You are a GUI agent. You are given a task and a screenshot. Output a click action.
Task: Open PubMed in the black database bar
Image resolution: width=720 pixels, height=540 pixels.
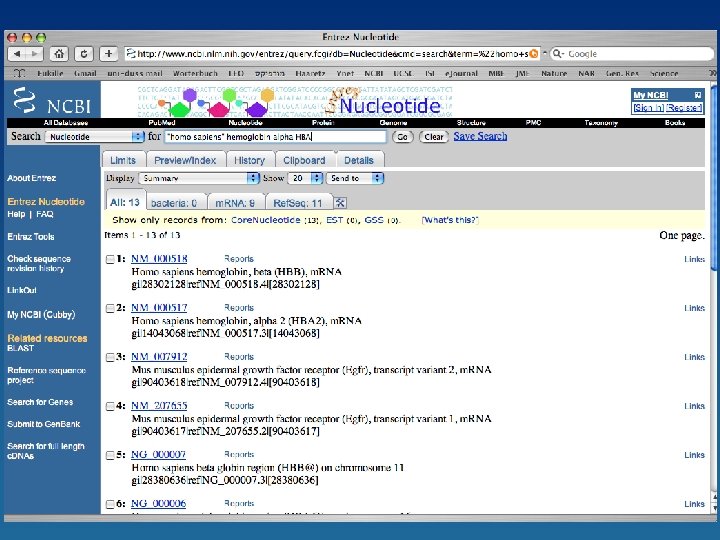click(162, 123)
